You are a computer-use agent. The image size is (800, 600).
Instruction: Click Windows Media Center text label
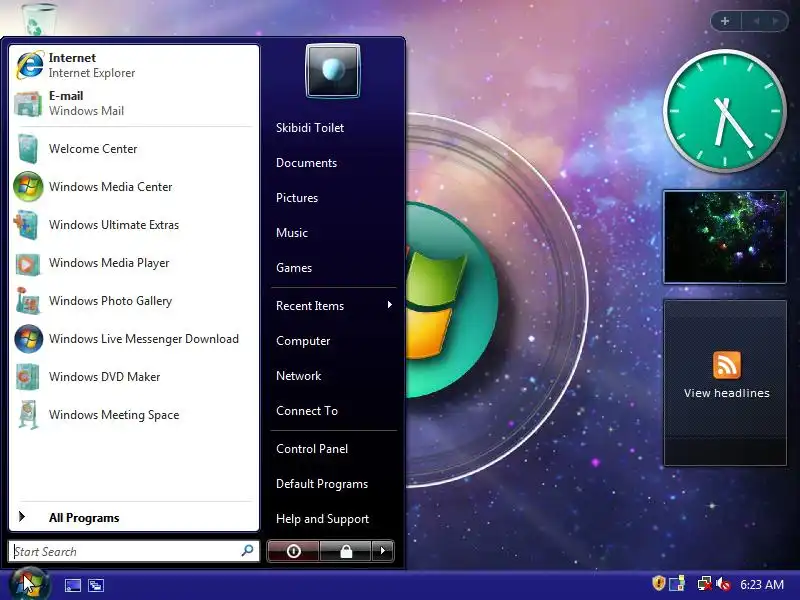110,187
